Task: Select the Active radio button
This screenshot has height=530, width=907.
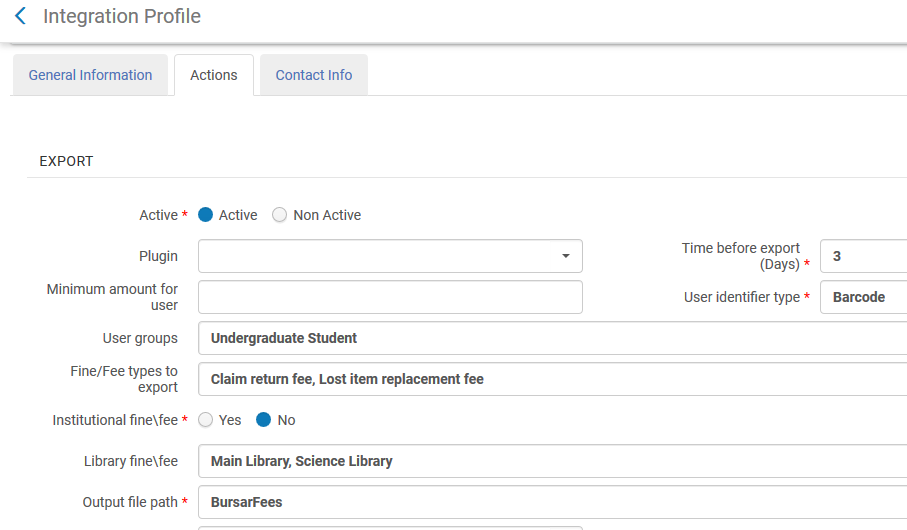Action: click(206, 215)
